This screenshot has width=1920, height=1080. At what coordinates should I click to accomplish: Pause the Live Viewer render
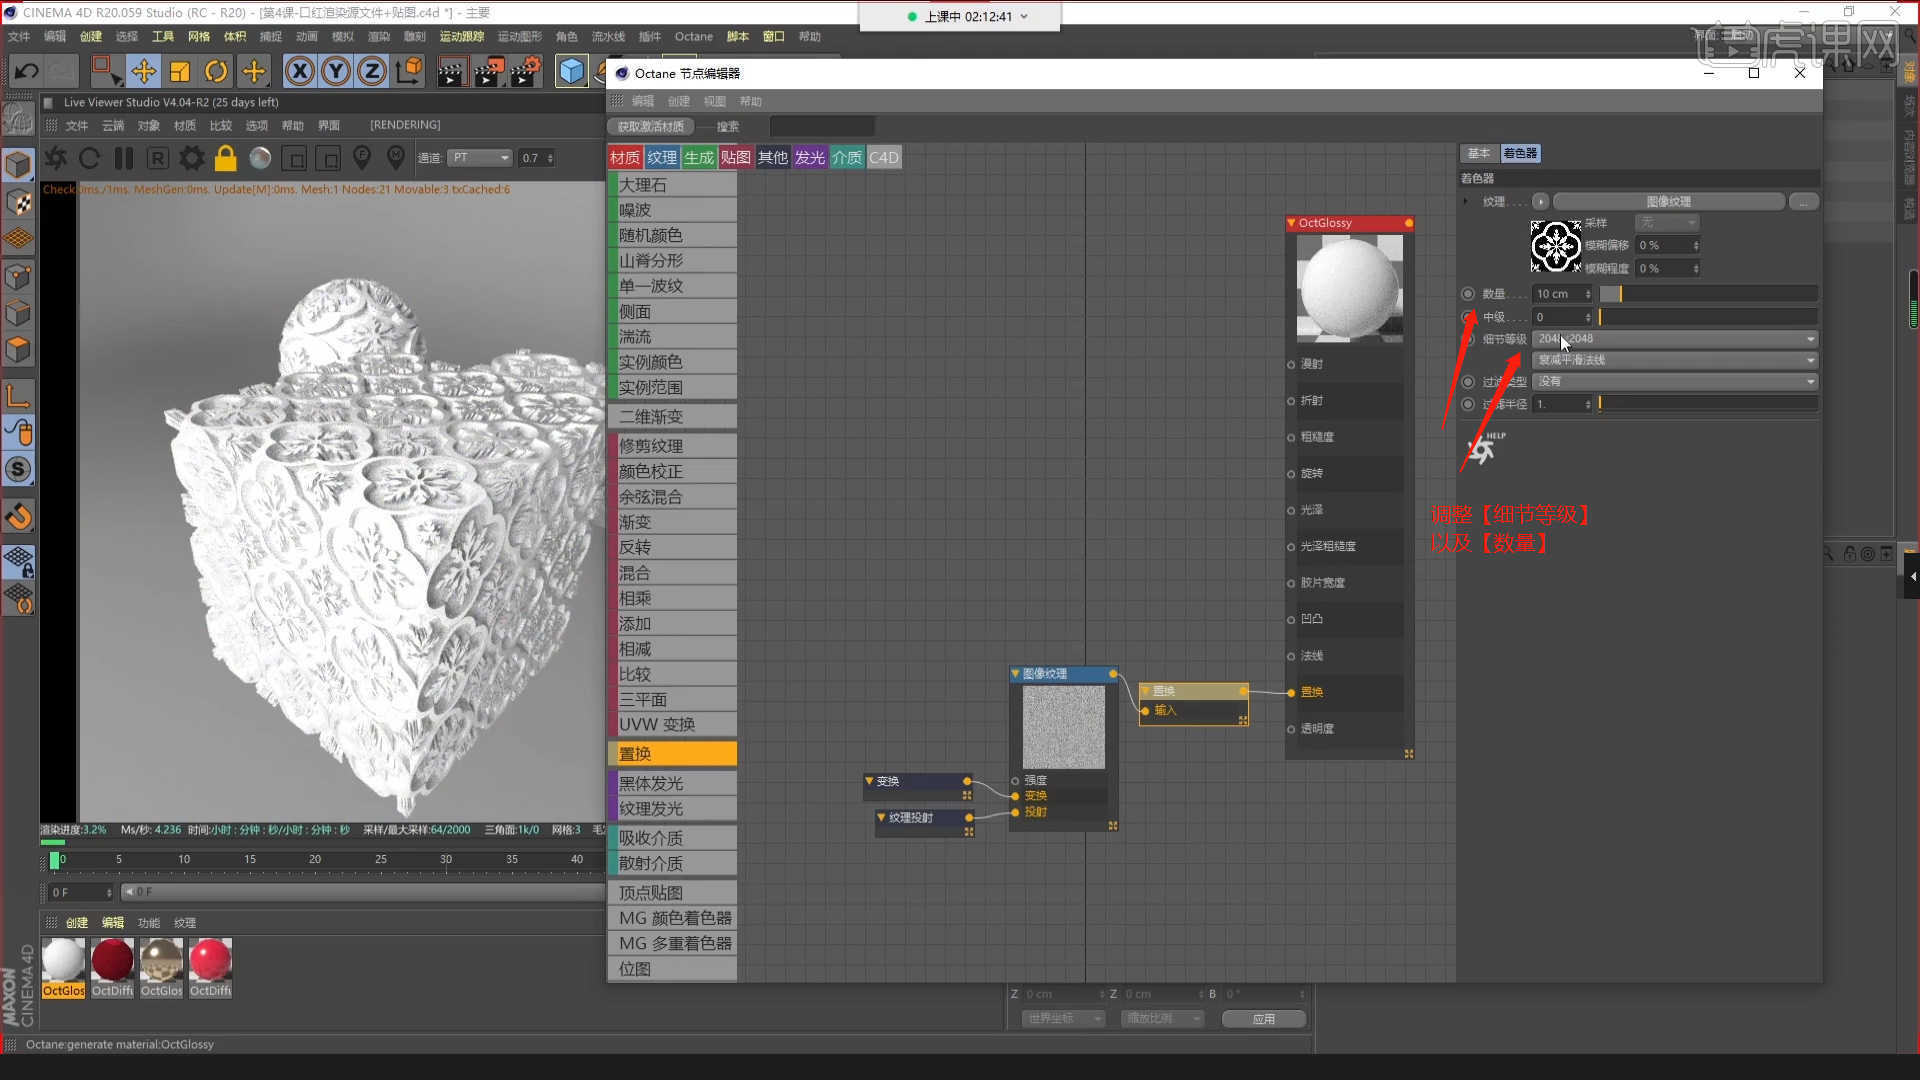124,158
